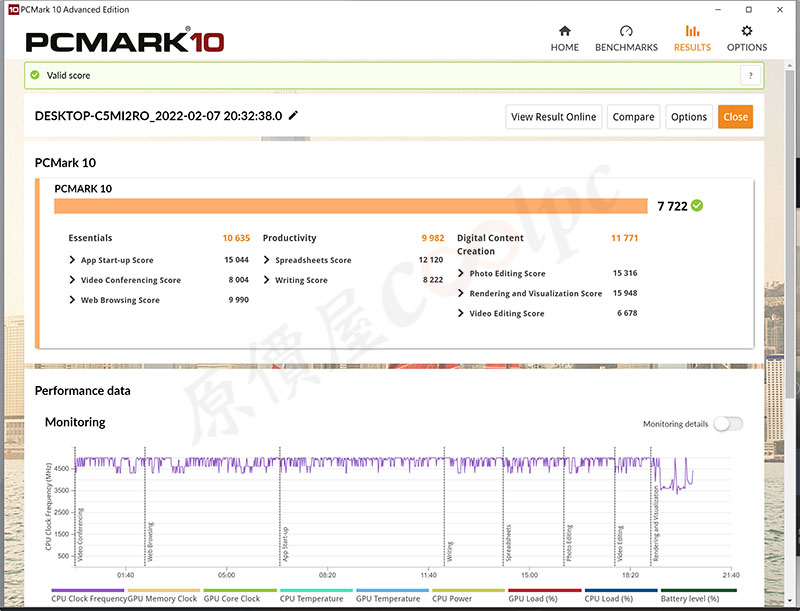Click the green valid score checkmark icon
The width and height of the screenshot is (800, 611).
click(x=35, y=75)
